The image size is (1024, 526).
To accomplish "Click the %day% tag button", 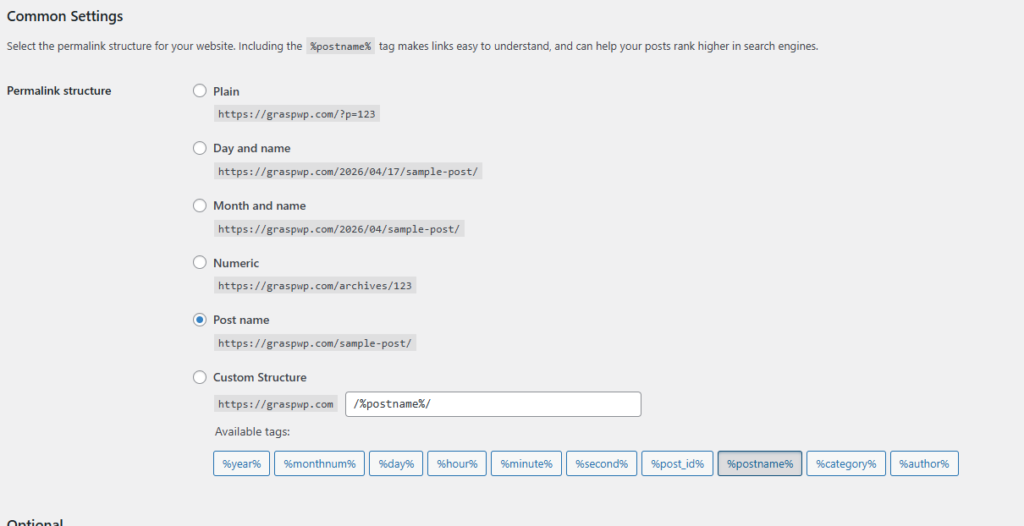I will click(x=397, y=464).
